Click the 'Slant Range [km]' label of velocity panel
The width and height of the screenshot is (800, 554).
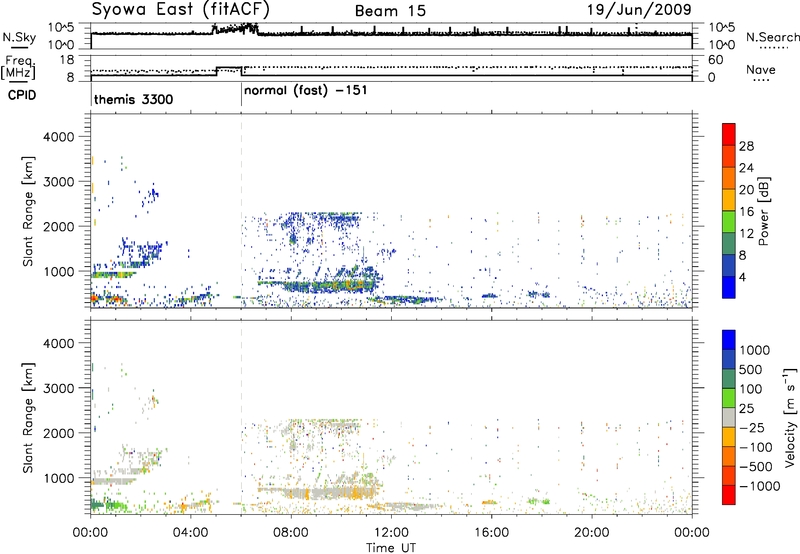[x=28, y=417]
